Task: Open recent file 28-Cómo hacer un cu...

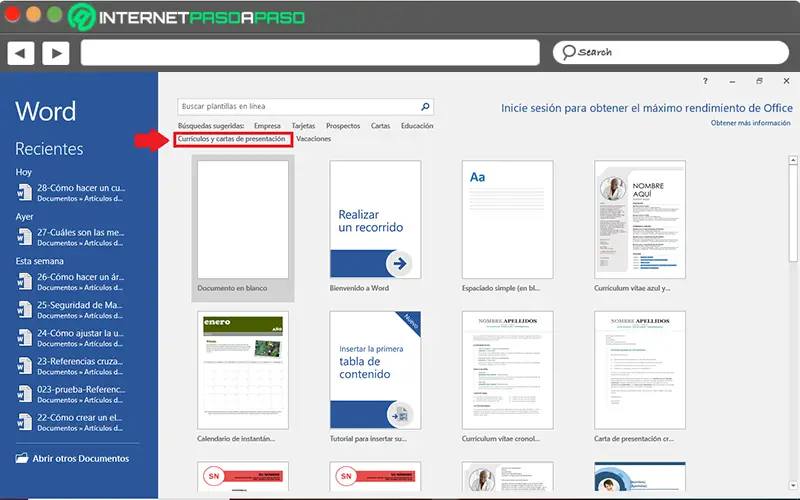Action: click(x=81, y=192)
